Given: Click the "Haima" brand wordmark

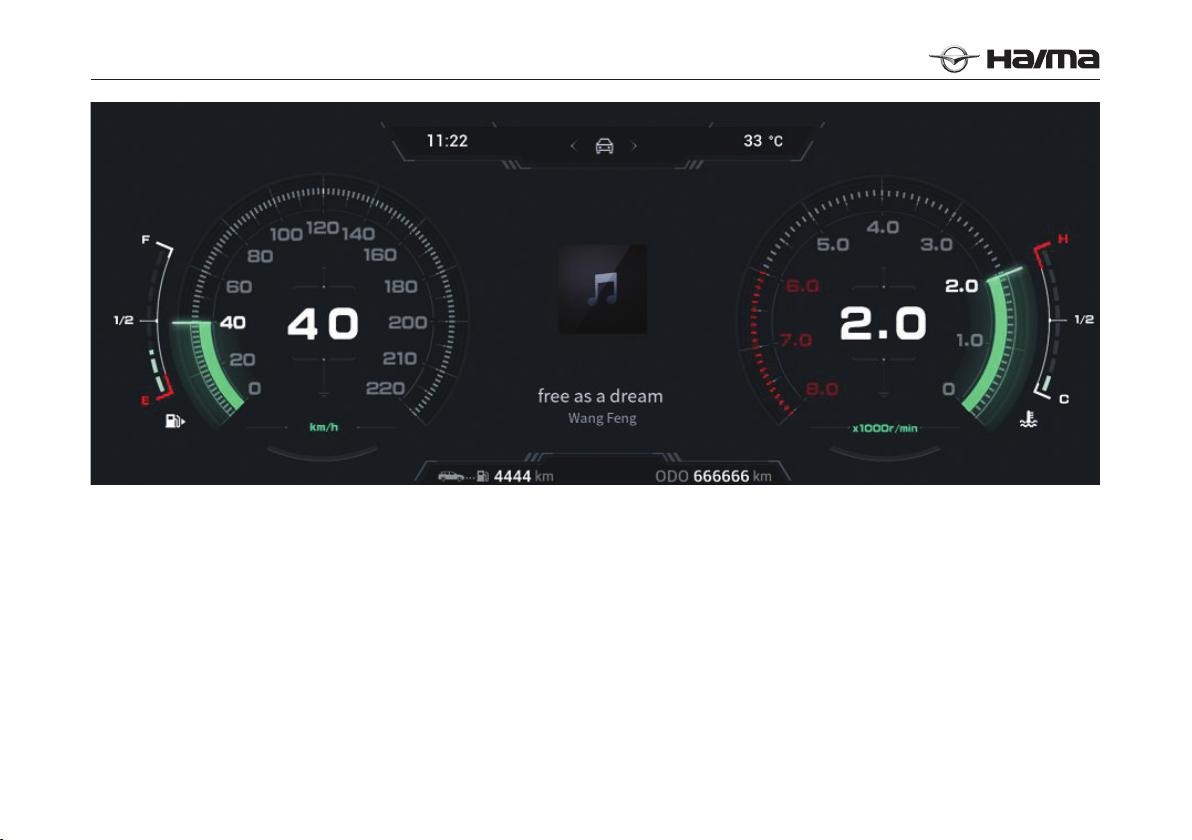Looking at the screenshot, I should (1042, 59).
